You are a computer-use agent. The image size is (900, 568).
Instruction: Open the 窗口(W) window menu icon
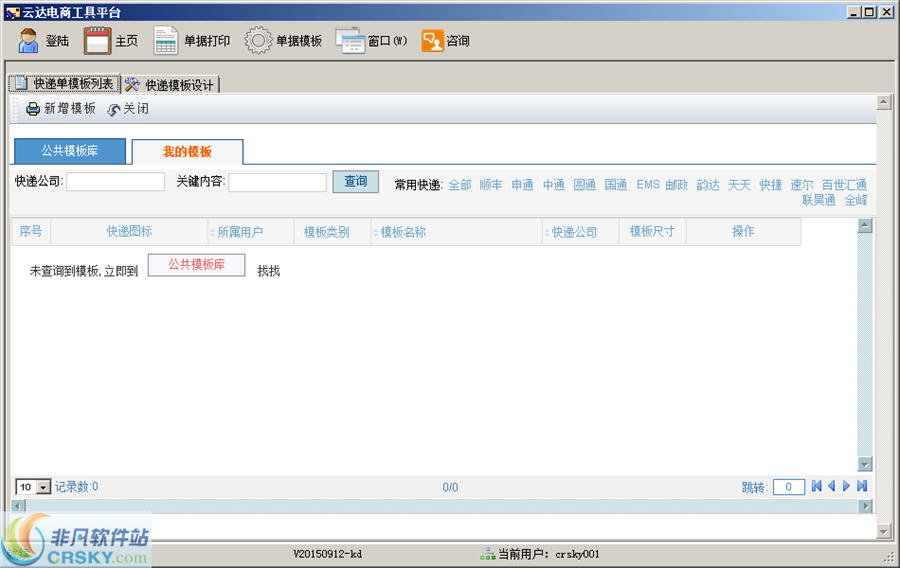pos(350,41)
